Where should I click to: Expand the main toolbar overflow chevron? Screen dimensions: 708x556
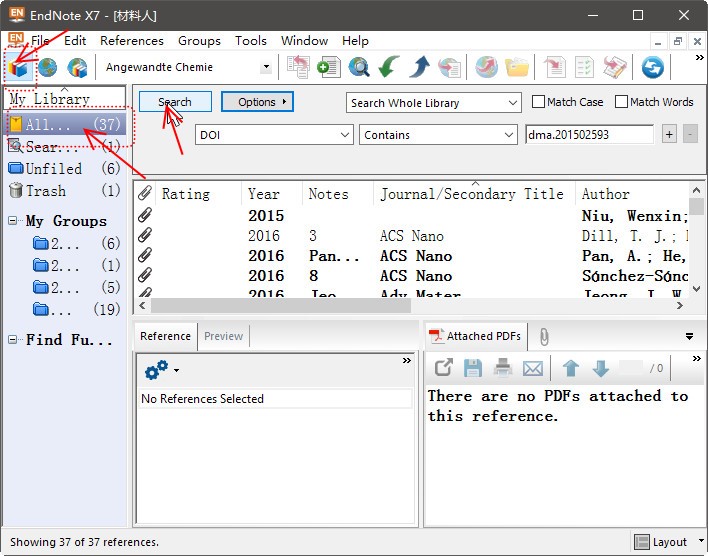coord(699,58)
